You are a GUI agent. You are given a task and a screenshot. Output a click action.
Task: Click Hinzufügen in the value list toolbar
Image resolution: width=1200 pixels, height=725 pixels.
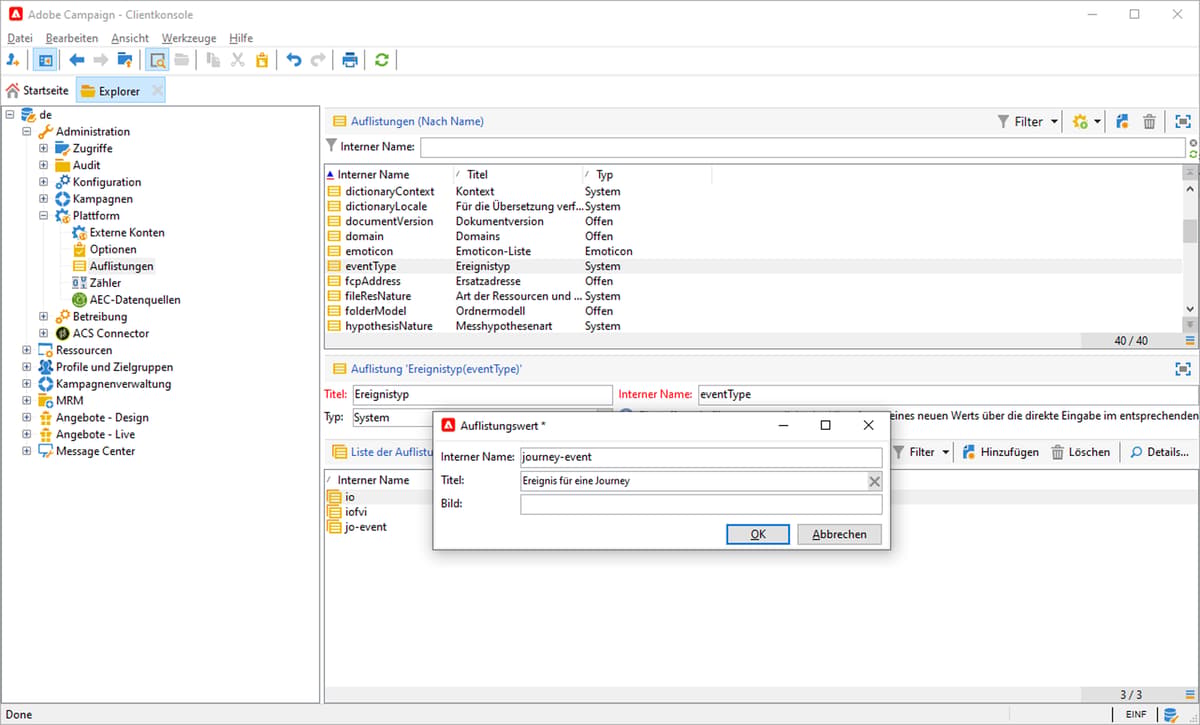[1000, 452]
